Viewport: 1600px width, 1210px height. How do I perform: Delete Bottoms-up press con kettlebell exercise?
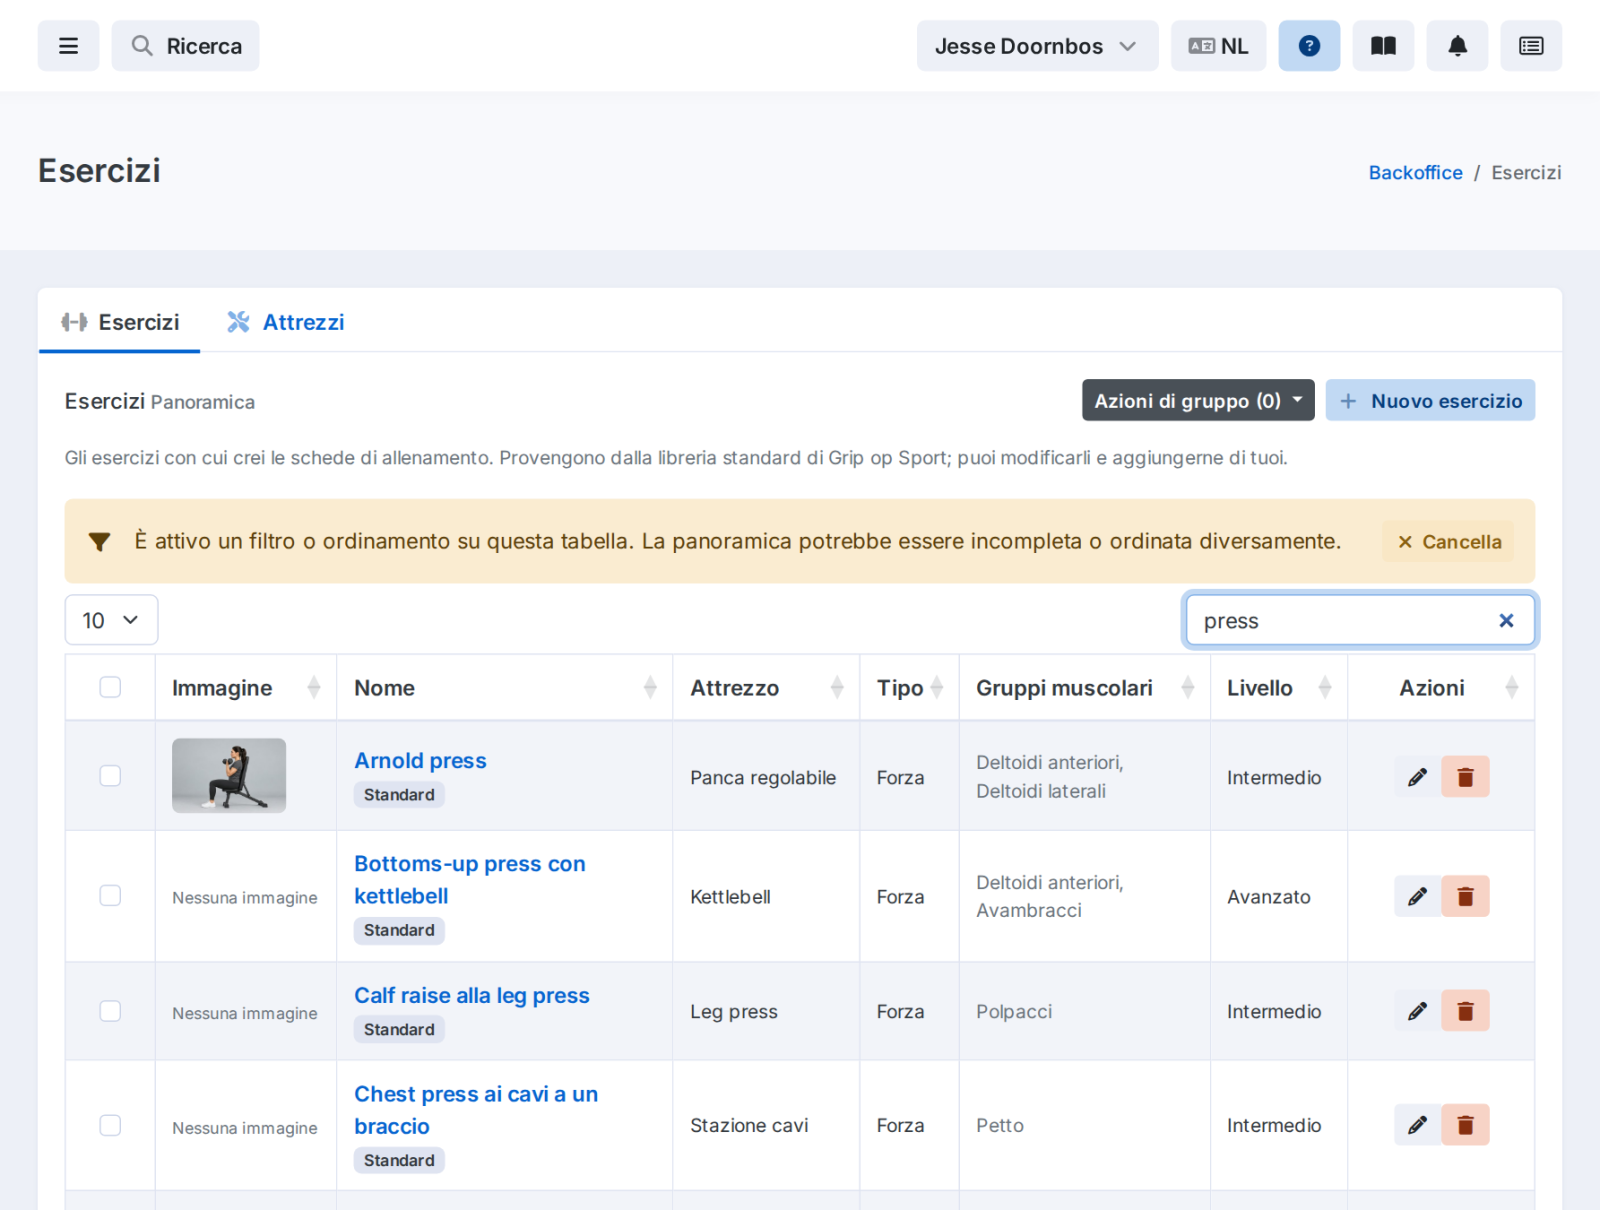(1465, 896)
